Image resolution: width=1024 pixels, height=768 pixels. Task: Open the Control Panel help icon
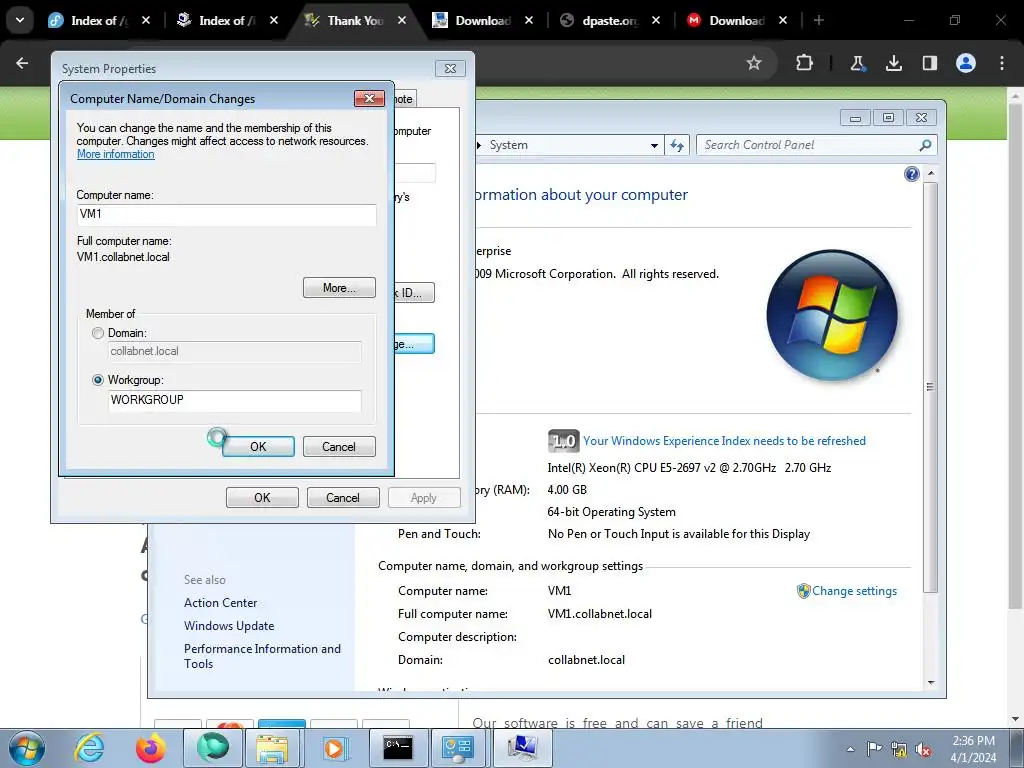point(912,174)
